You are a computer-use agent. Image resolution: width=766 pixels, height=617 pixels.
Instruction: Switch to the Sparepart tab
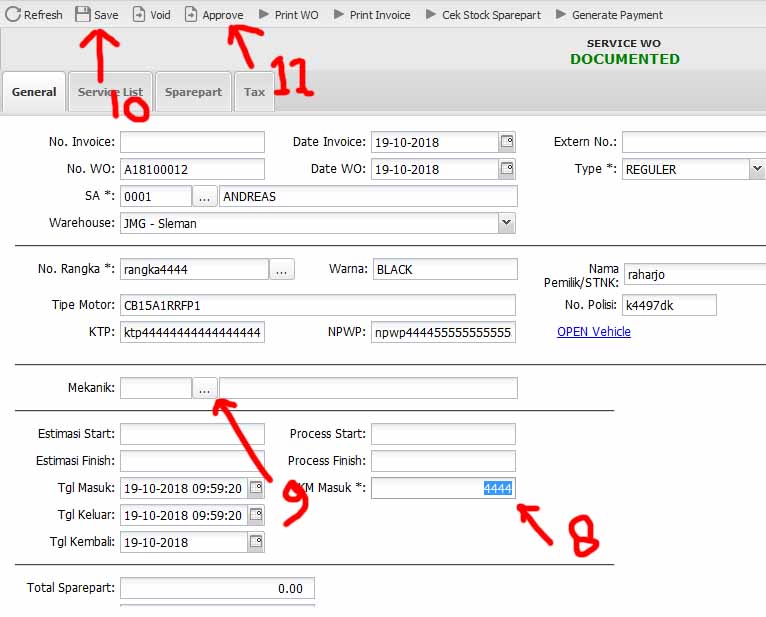tap(193, 92)
